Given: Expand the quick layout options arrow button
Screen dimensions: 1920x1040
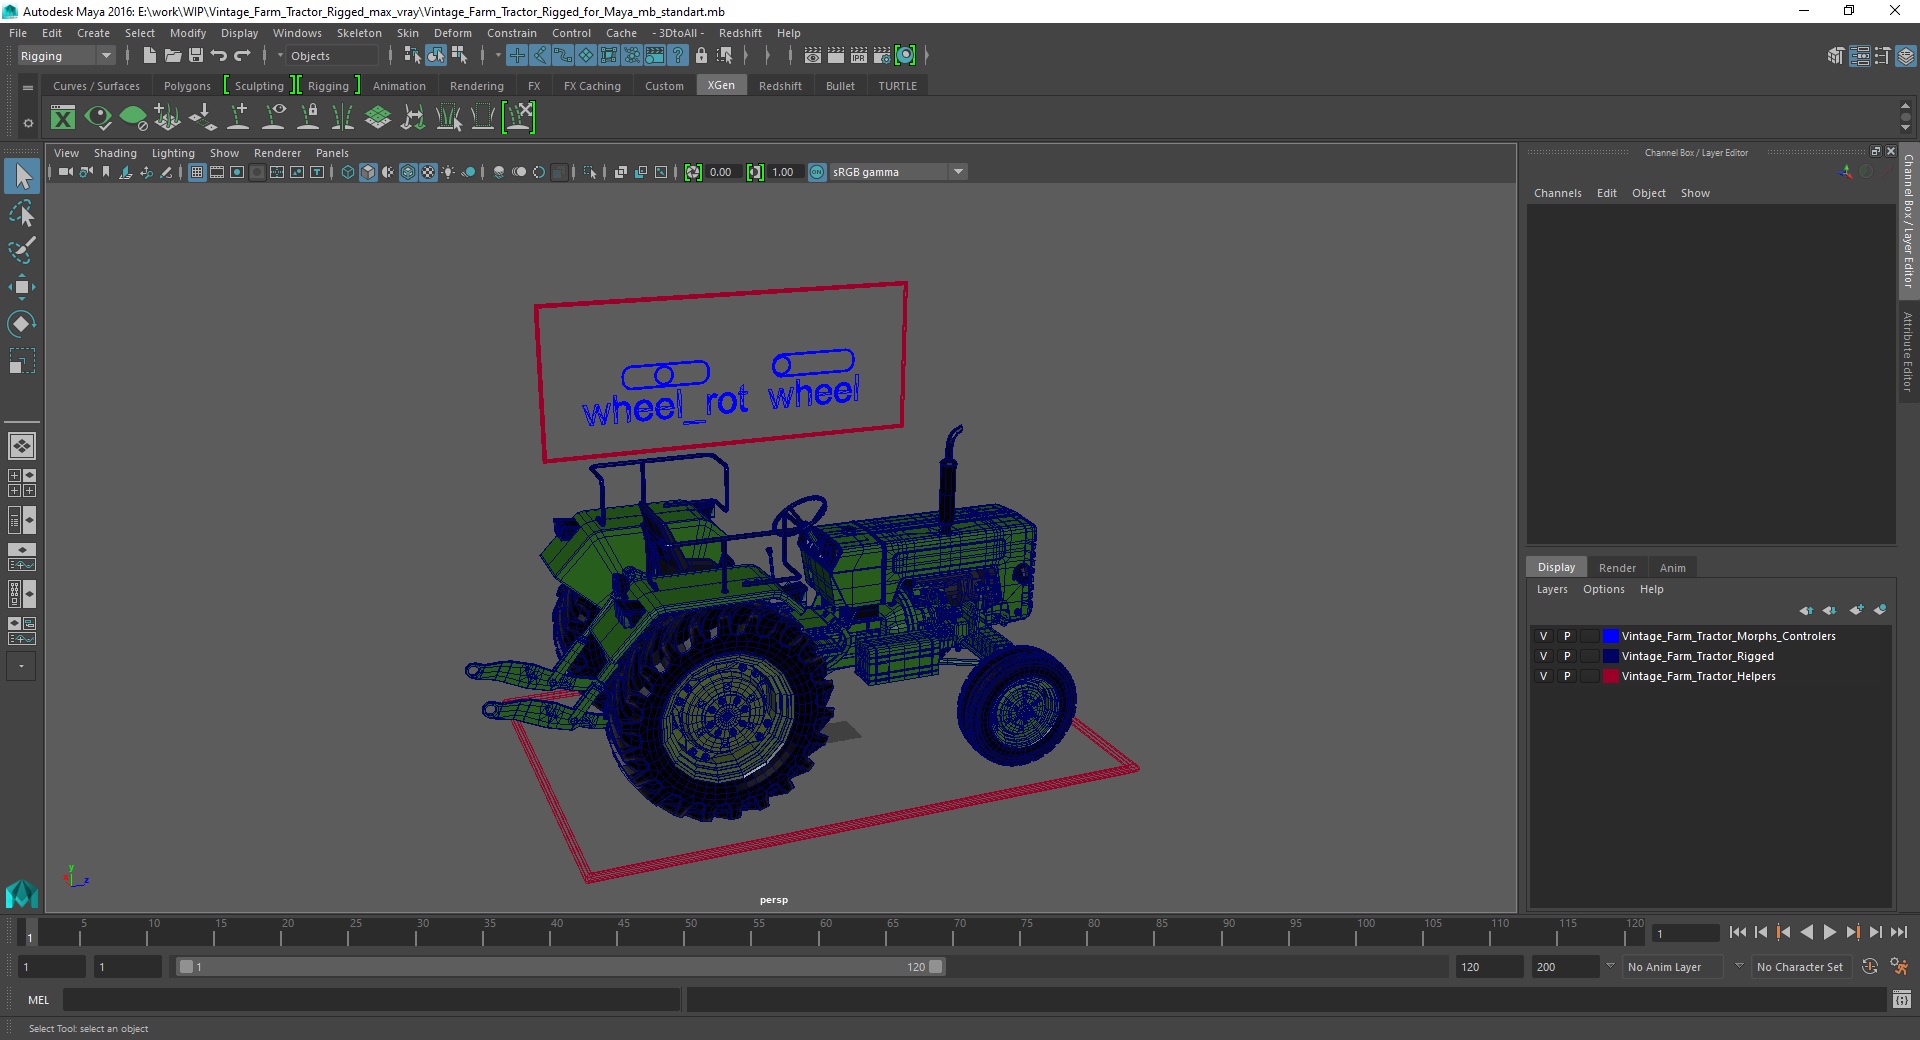Looking at the screenshot, I should pyautogui.click(x=22, y=666).
